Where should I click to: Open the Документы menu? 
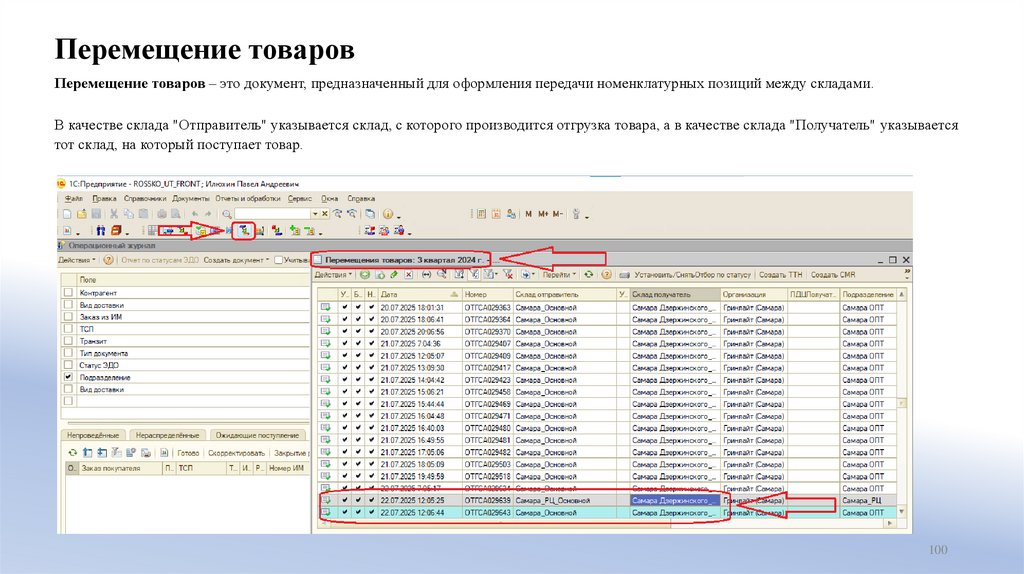coord(191,199)
